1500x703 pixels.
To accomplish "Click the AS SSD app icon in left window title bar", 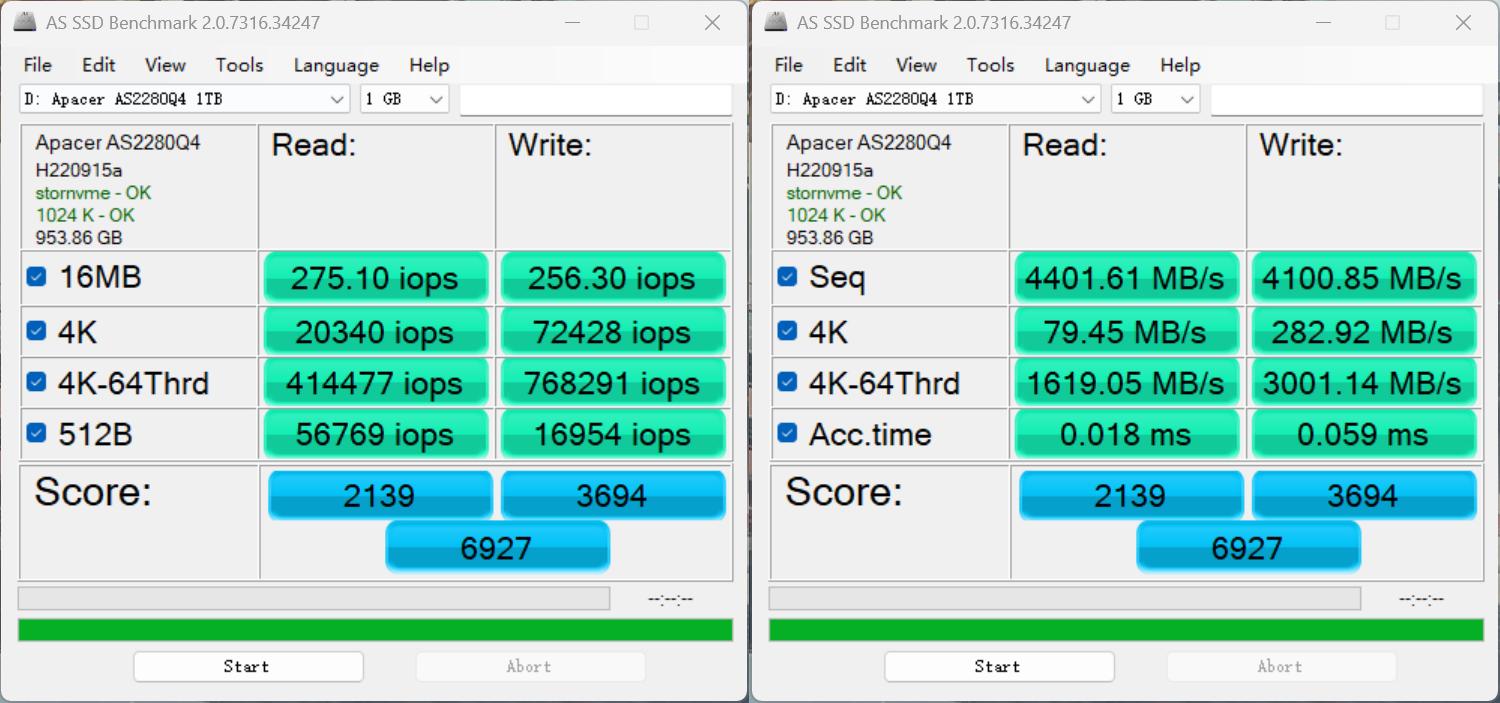I will coord(25,22).
